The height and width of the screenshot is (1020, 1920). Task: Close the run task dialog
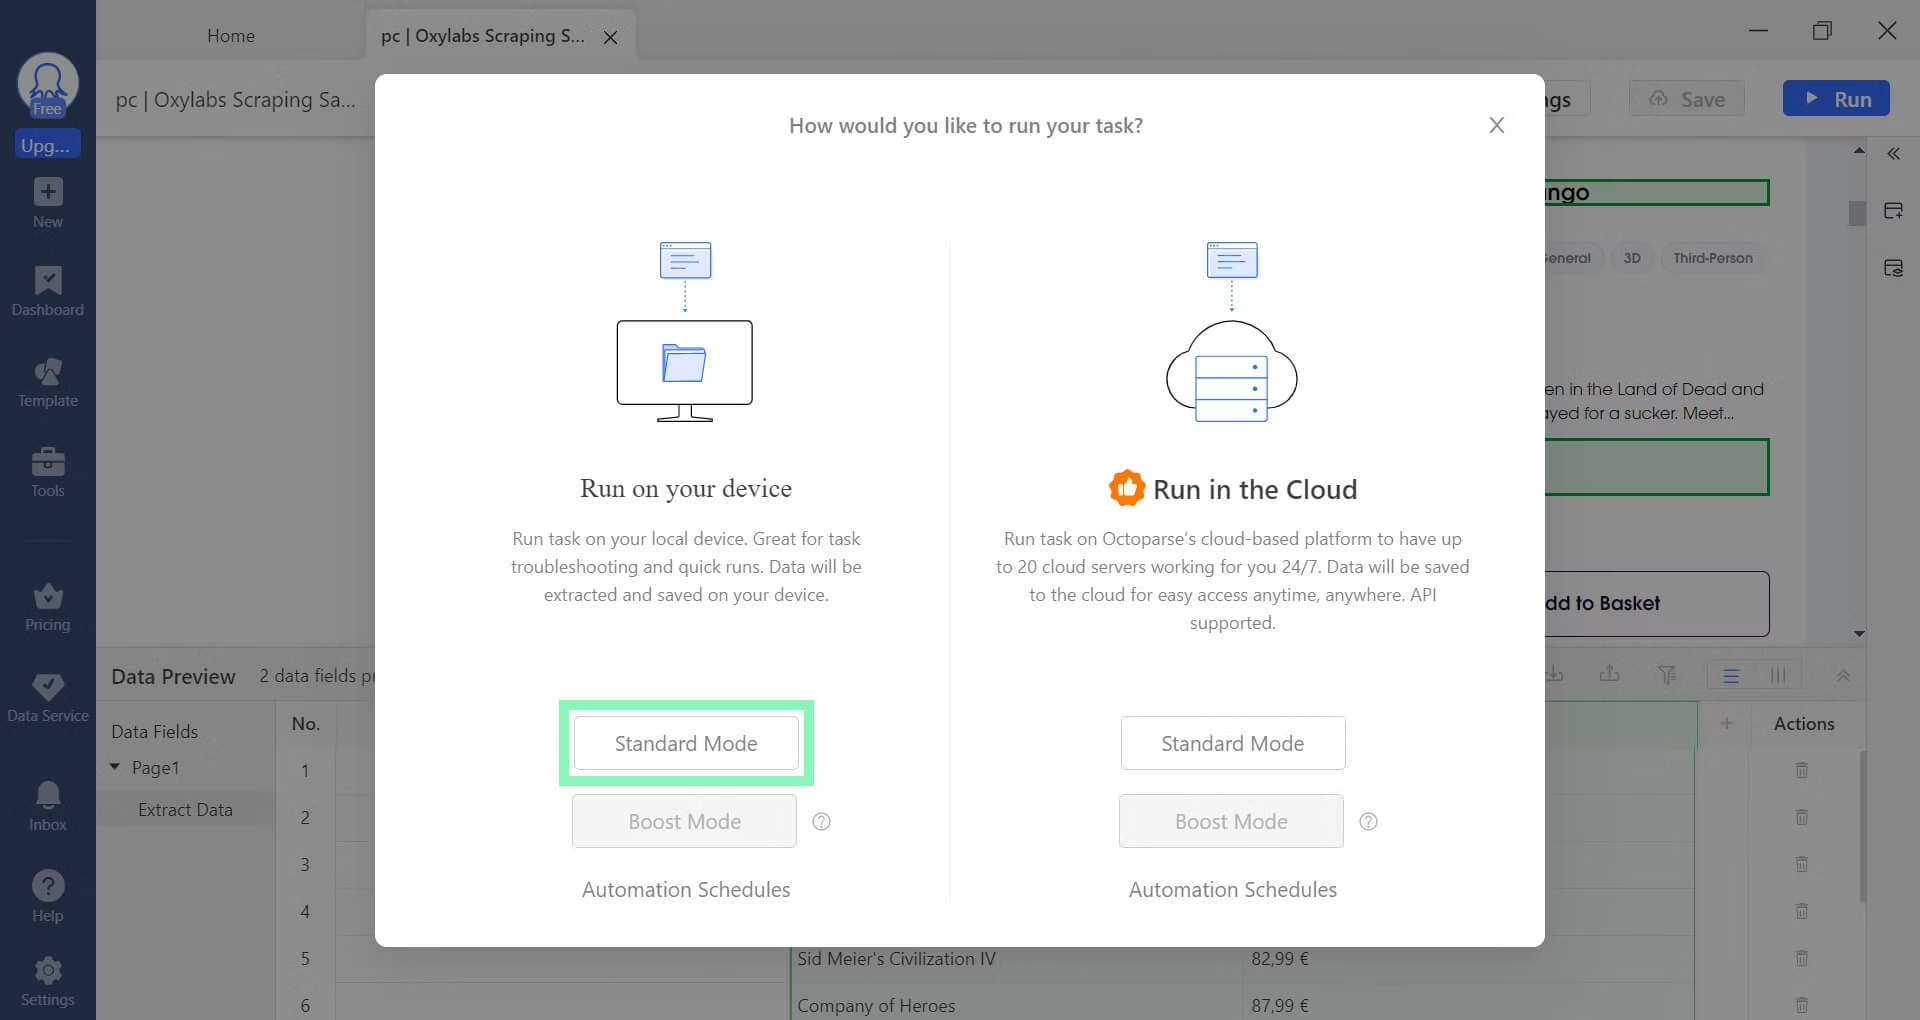click(x=1496, y=125)
